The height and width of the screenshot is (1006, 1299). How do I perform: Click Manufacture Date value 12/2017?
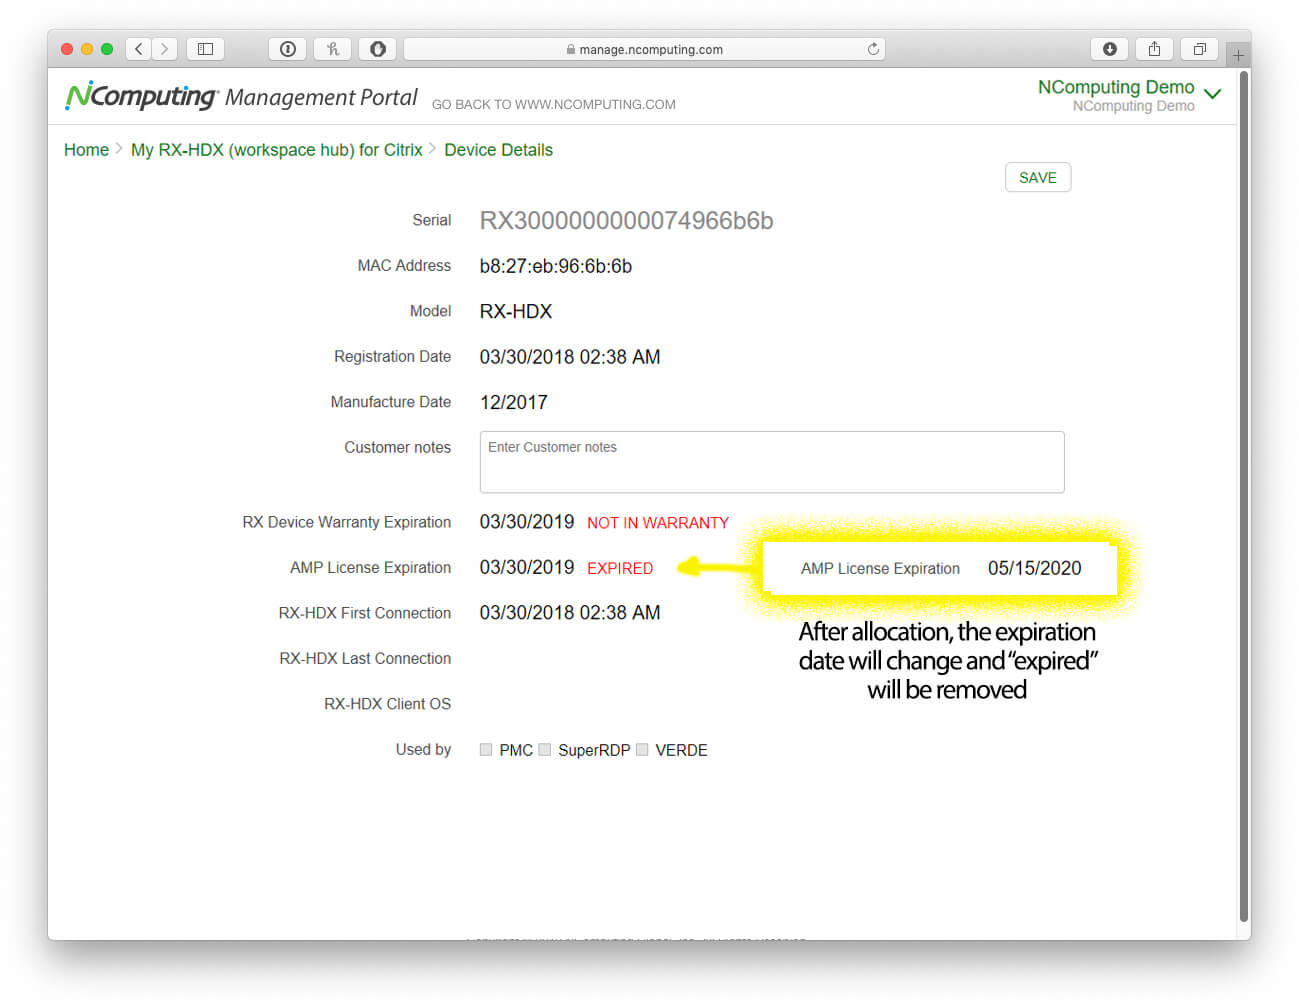pos(513,402)
